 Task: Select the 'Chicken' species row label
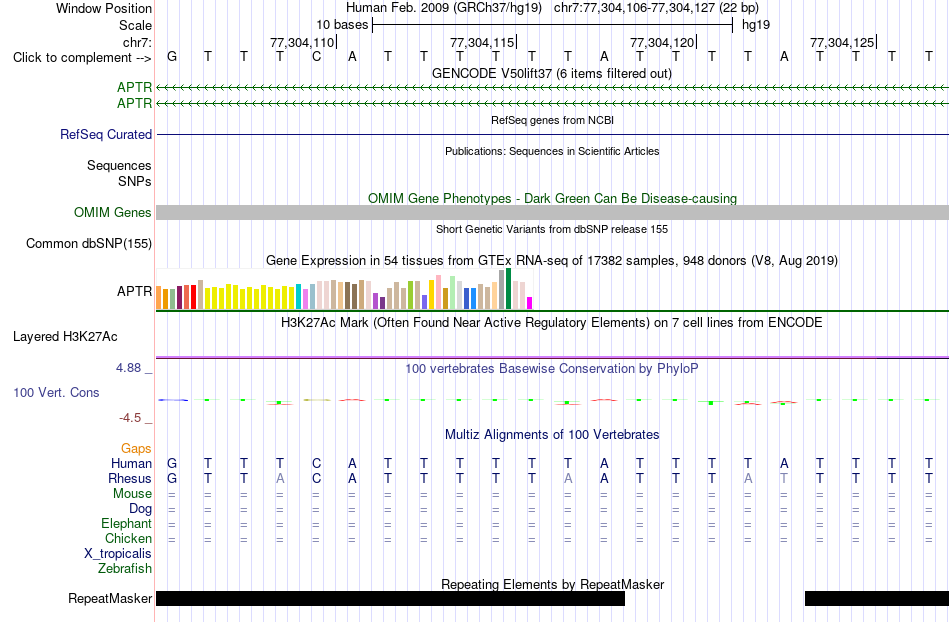pos(128,538)
